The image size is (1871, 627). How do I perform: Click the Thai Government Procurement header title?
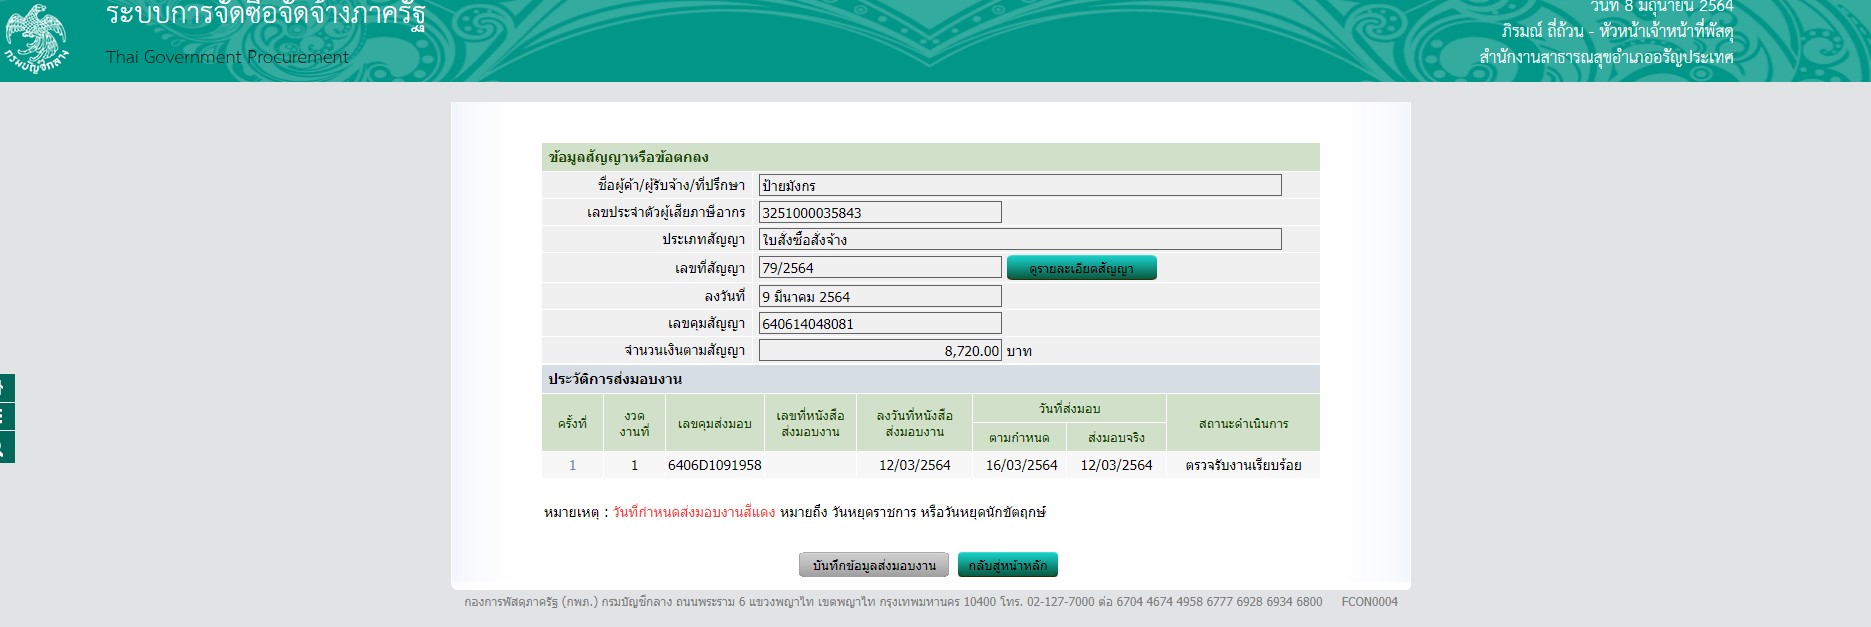pyautogui.click(x=227, y=57)
